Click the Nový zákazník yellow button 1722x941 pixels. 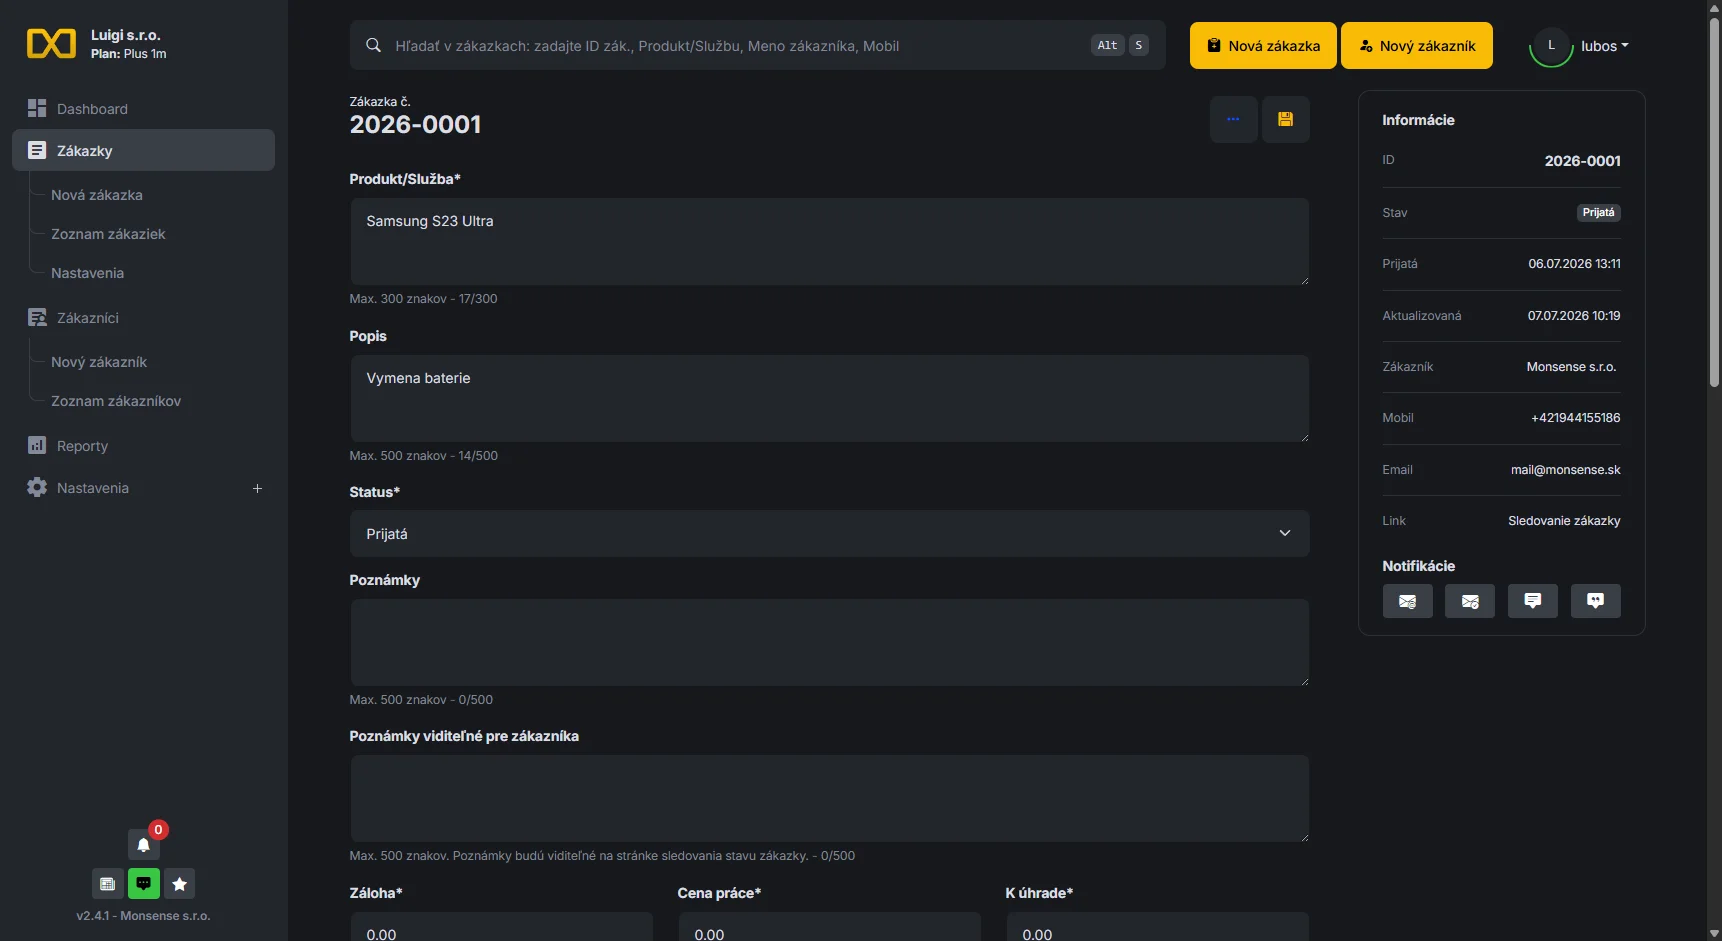(1416, 46)
